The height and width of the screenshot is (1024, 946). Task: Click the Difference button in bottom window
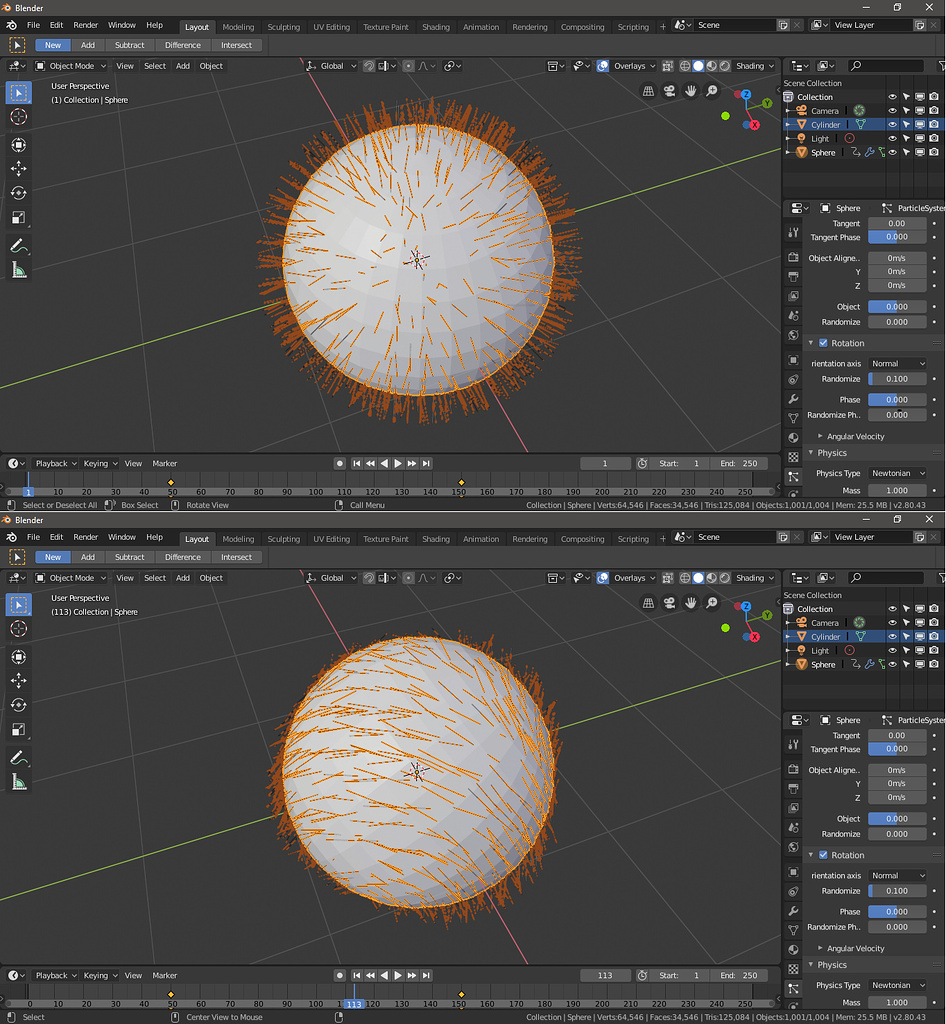(183, 557)
